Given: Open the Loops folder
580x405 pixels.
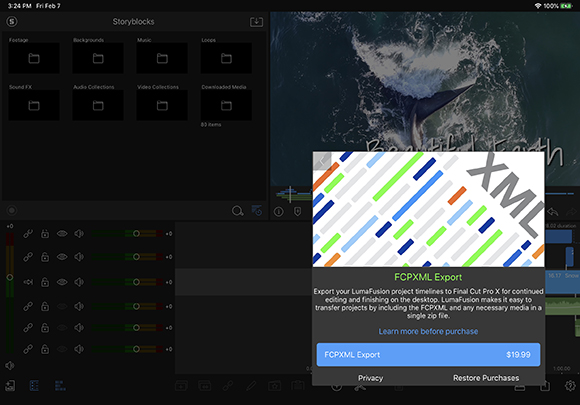Looking at the screenshot, I should pos(226,58).
